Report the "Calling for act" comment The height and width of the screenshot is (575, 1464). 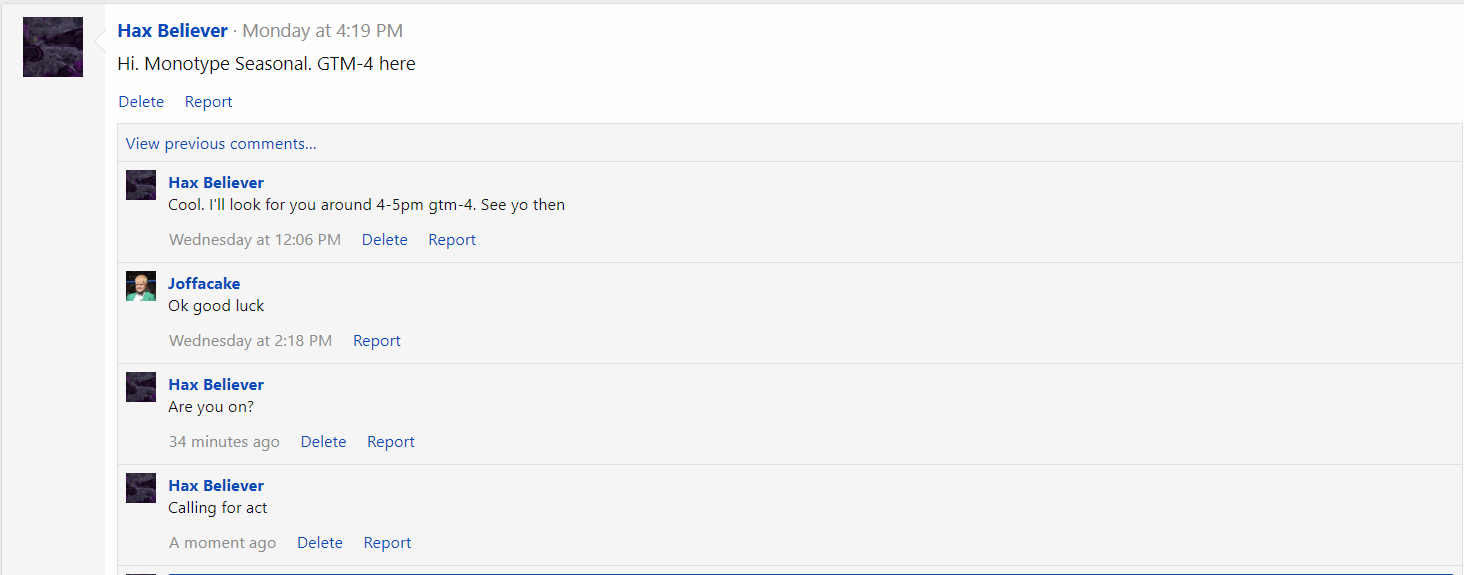(x=387, y=543)
